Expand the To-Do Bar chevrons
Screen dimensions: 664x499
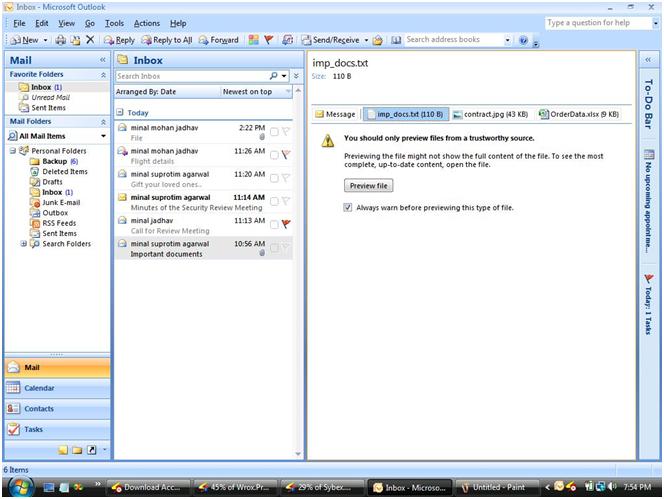pyautogui.click(x=648, y=60)
